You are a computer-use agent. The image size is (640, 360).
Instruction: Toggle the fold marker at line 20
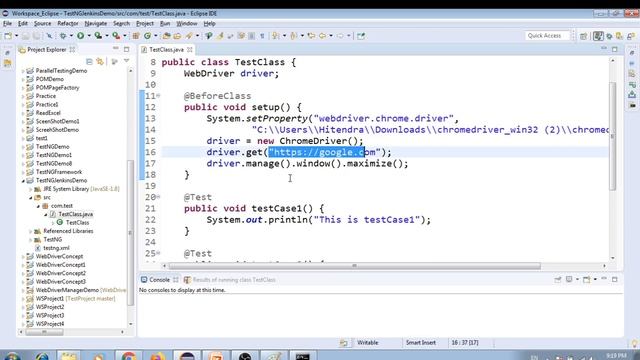point(158,197)
